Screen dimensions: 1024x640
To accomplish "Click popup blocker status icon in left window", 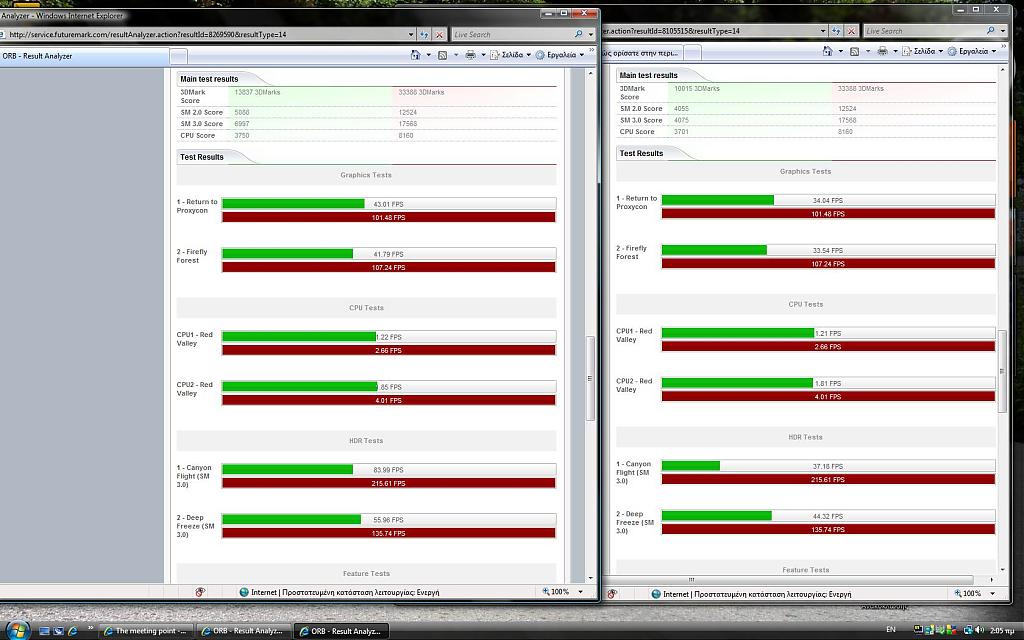I will [200, 592].
